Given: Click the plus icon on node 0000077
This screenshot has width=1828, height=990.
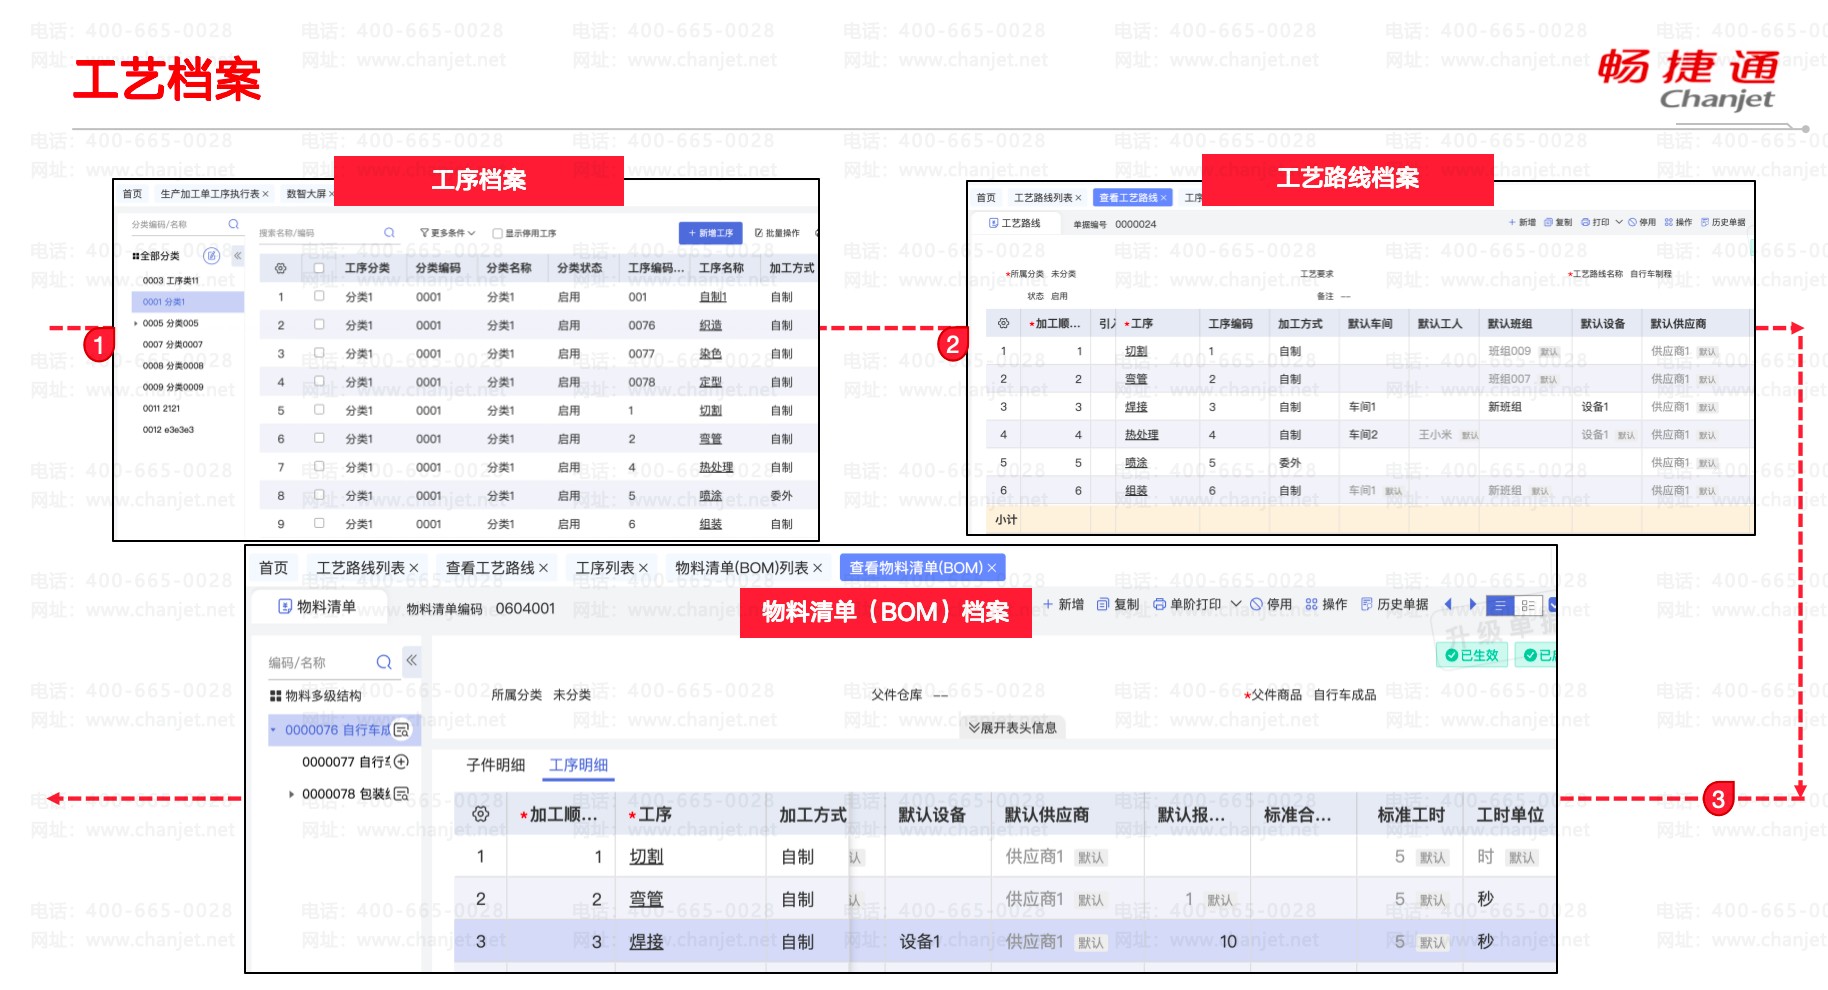Looking at the screenshot, I should [401, 761].
